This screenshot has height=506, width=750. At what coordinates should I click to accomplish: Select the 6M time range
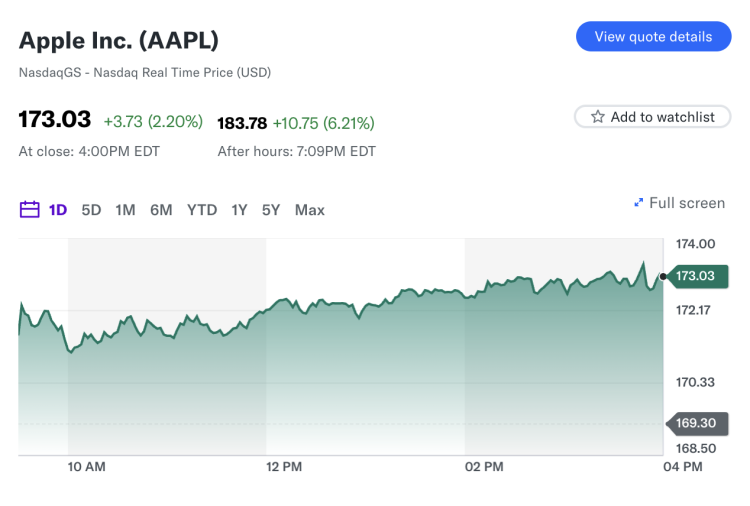point(161,210)
